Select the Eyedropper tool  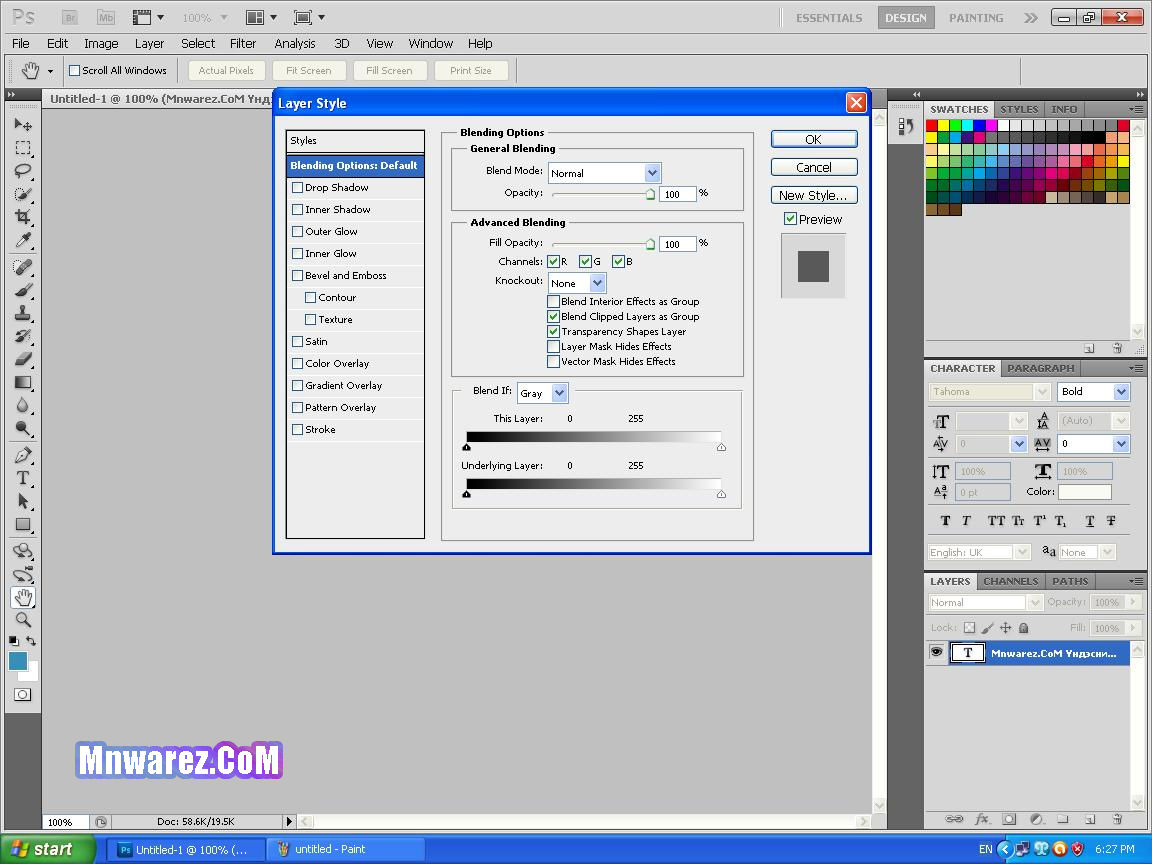pos(23,240)
